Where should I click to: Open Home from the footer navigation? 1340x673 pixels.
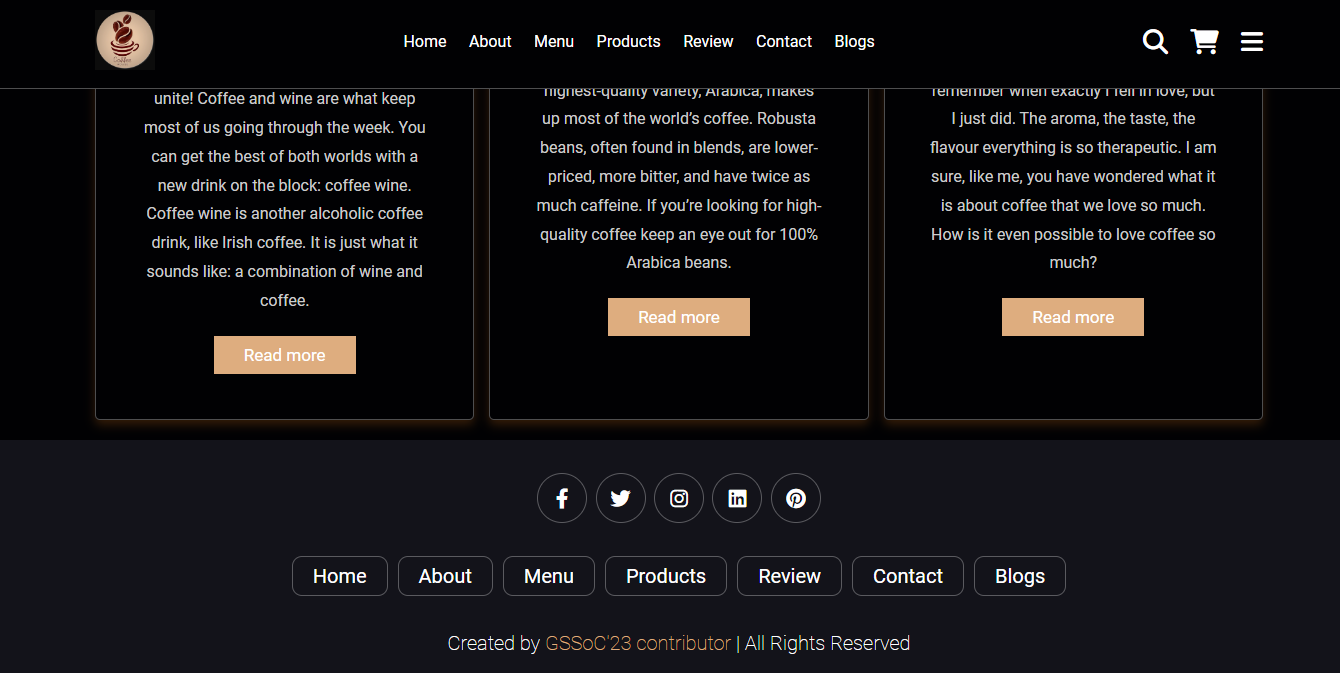point(339,576)
